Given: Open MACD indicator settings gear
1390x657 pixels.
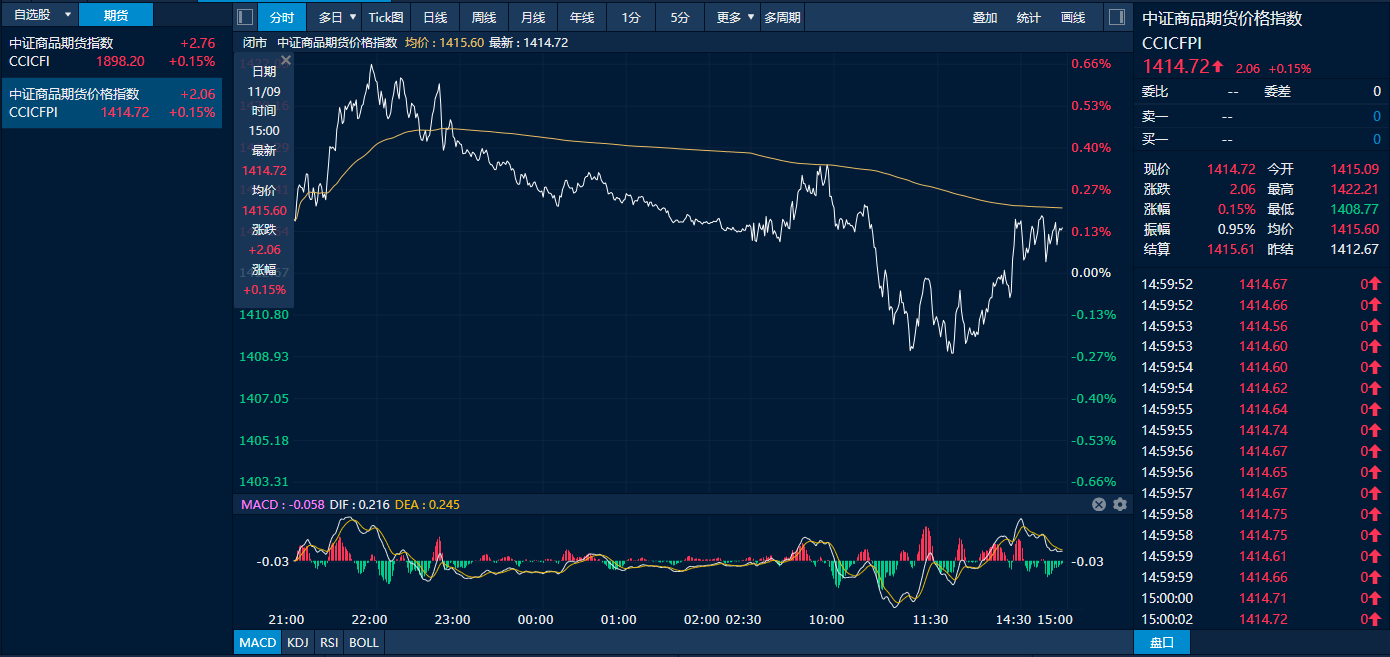Looking at the screenshot, I should [x=1120, y=505].
